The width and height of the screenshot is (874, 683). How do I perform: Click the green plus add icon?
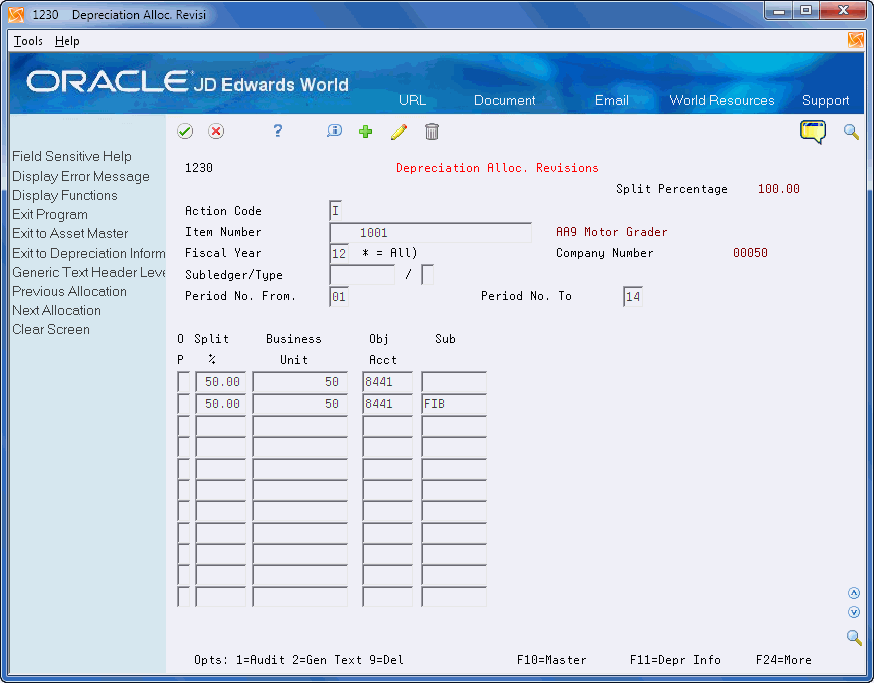coord(366,132)
